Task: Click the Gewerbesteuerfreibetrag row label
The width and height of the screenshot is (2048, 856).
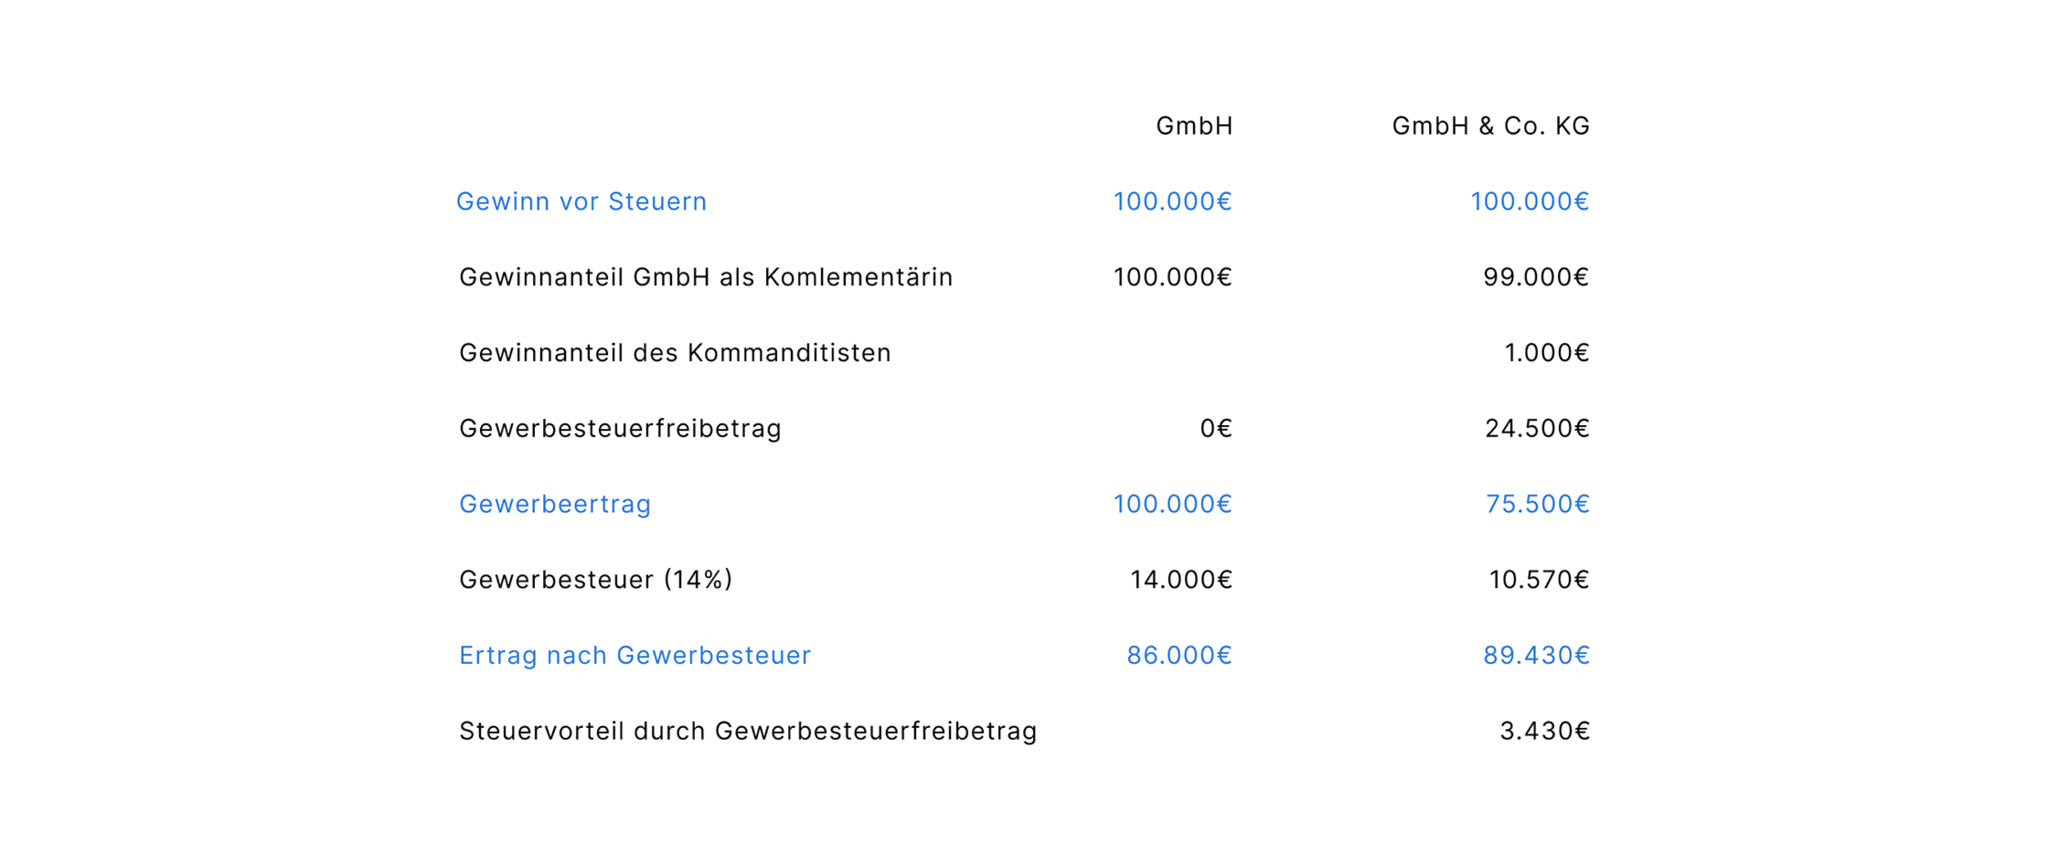Action: (620, 429)
